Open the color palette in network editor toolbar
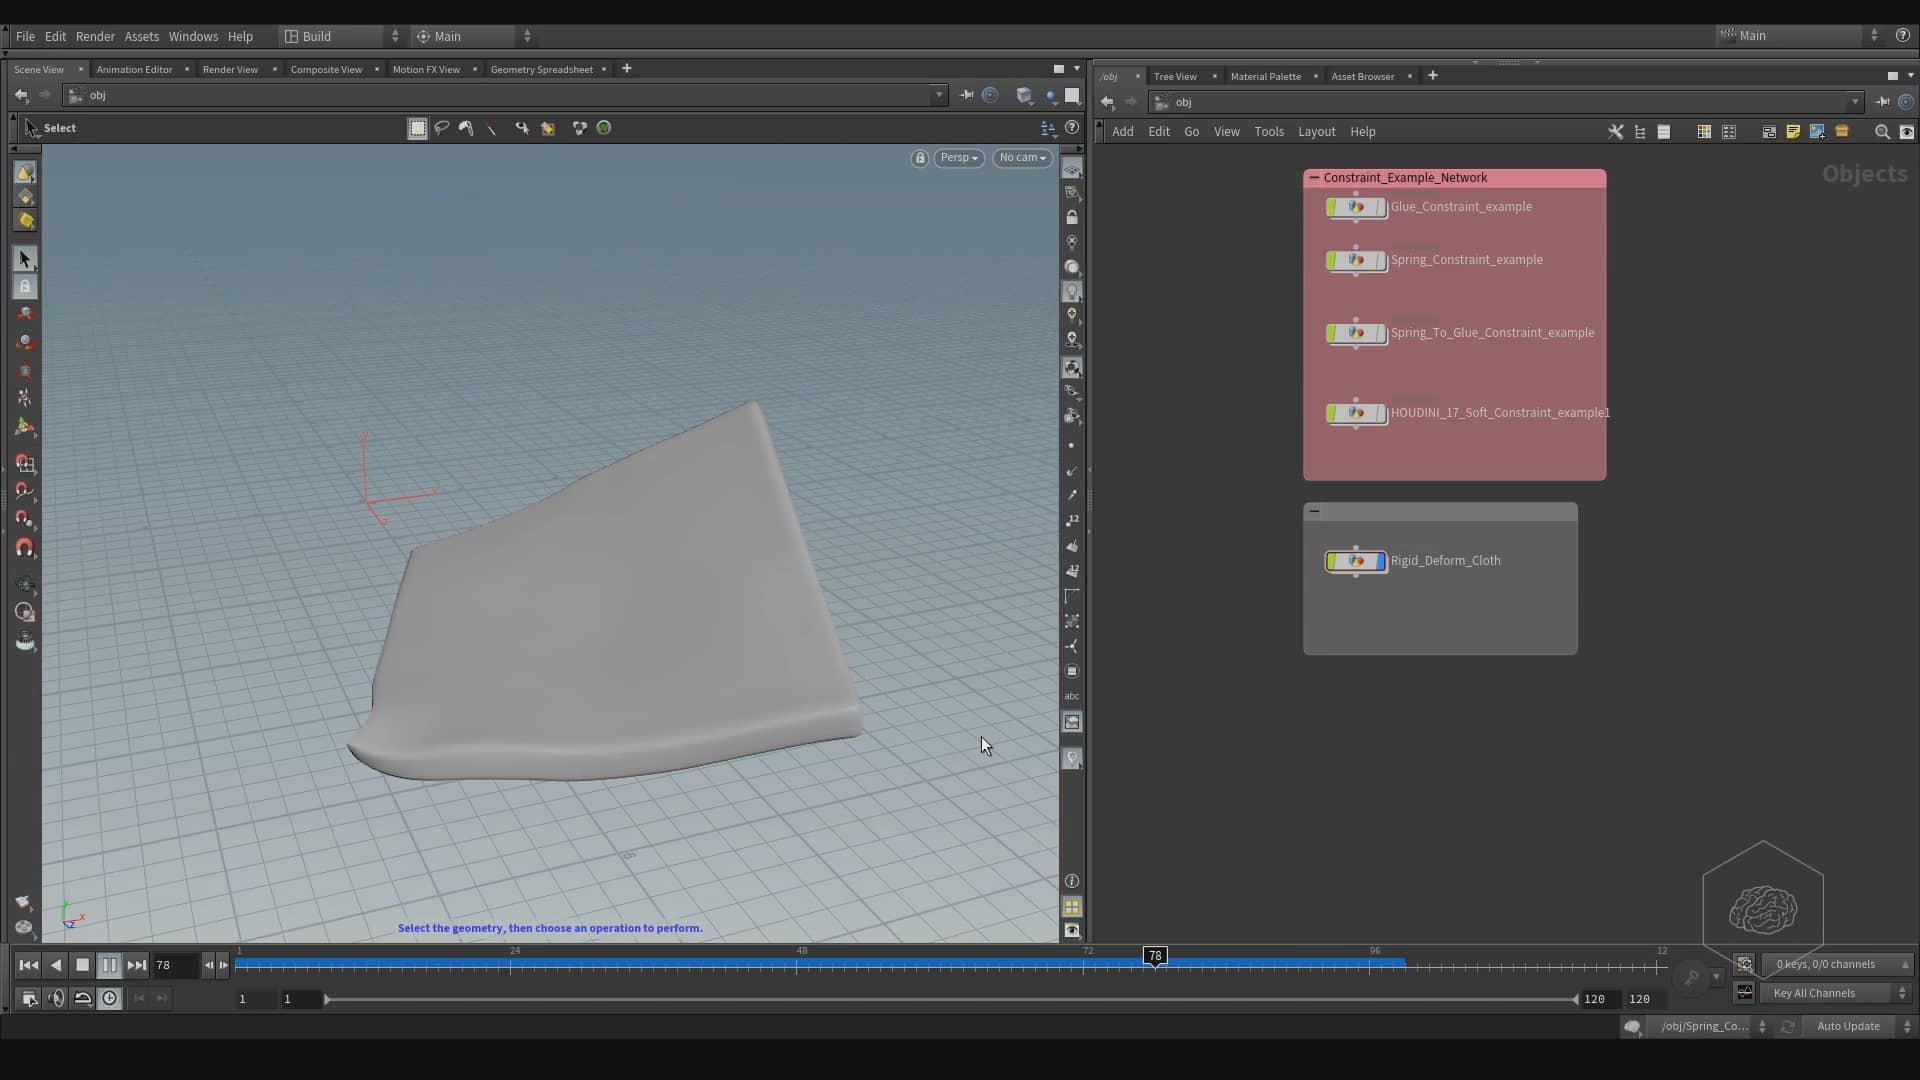 pos(1702,131)
